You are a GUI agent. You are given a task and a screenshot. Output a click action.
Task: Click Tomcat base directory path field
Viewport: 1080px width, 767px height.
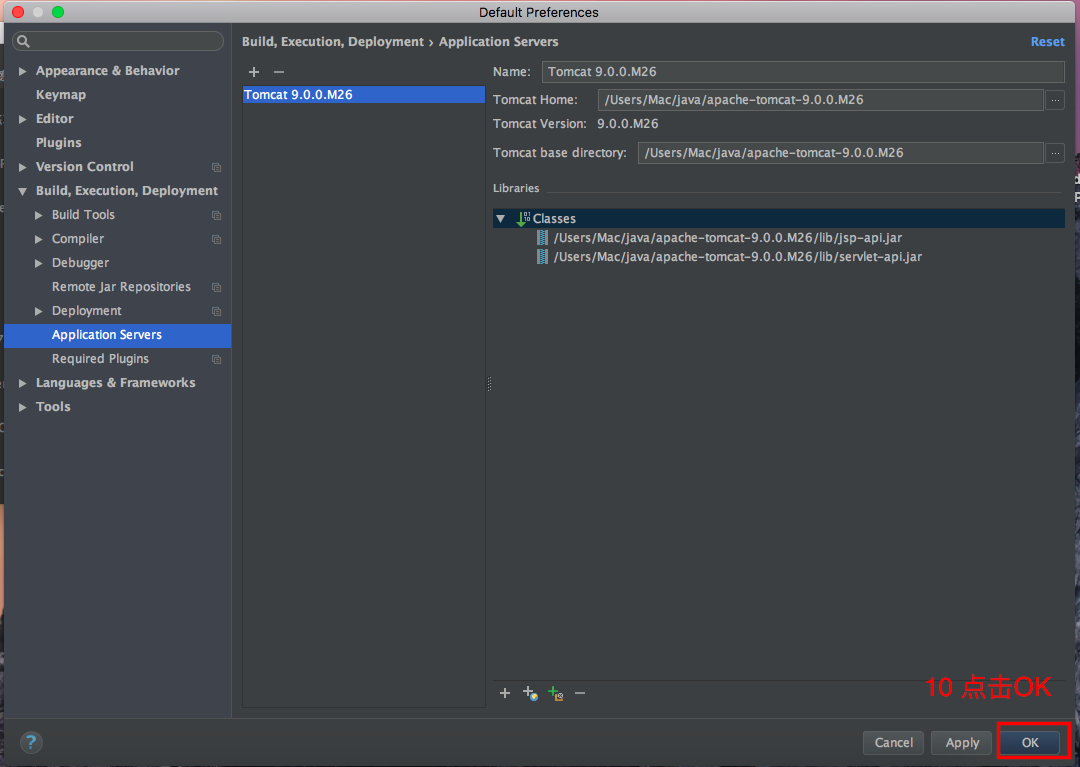click(x=840, y=153)
